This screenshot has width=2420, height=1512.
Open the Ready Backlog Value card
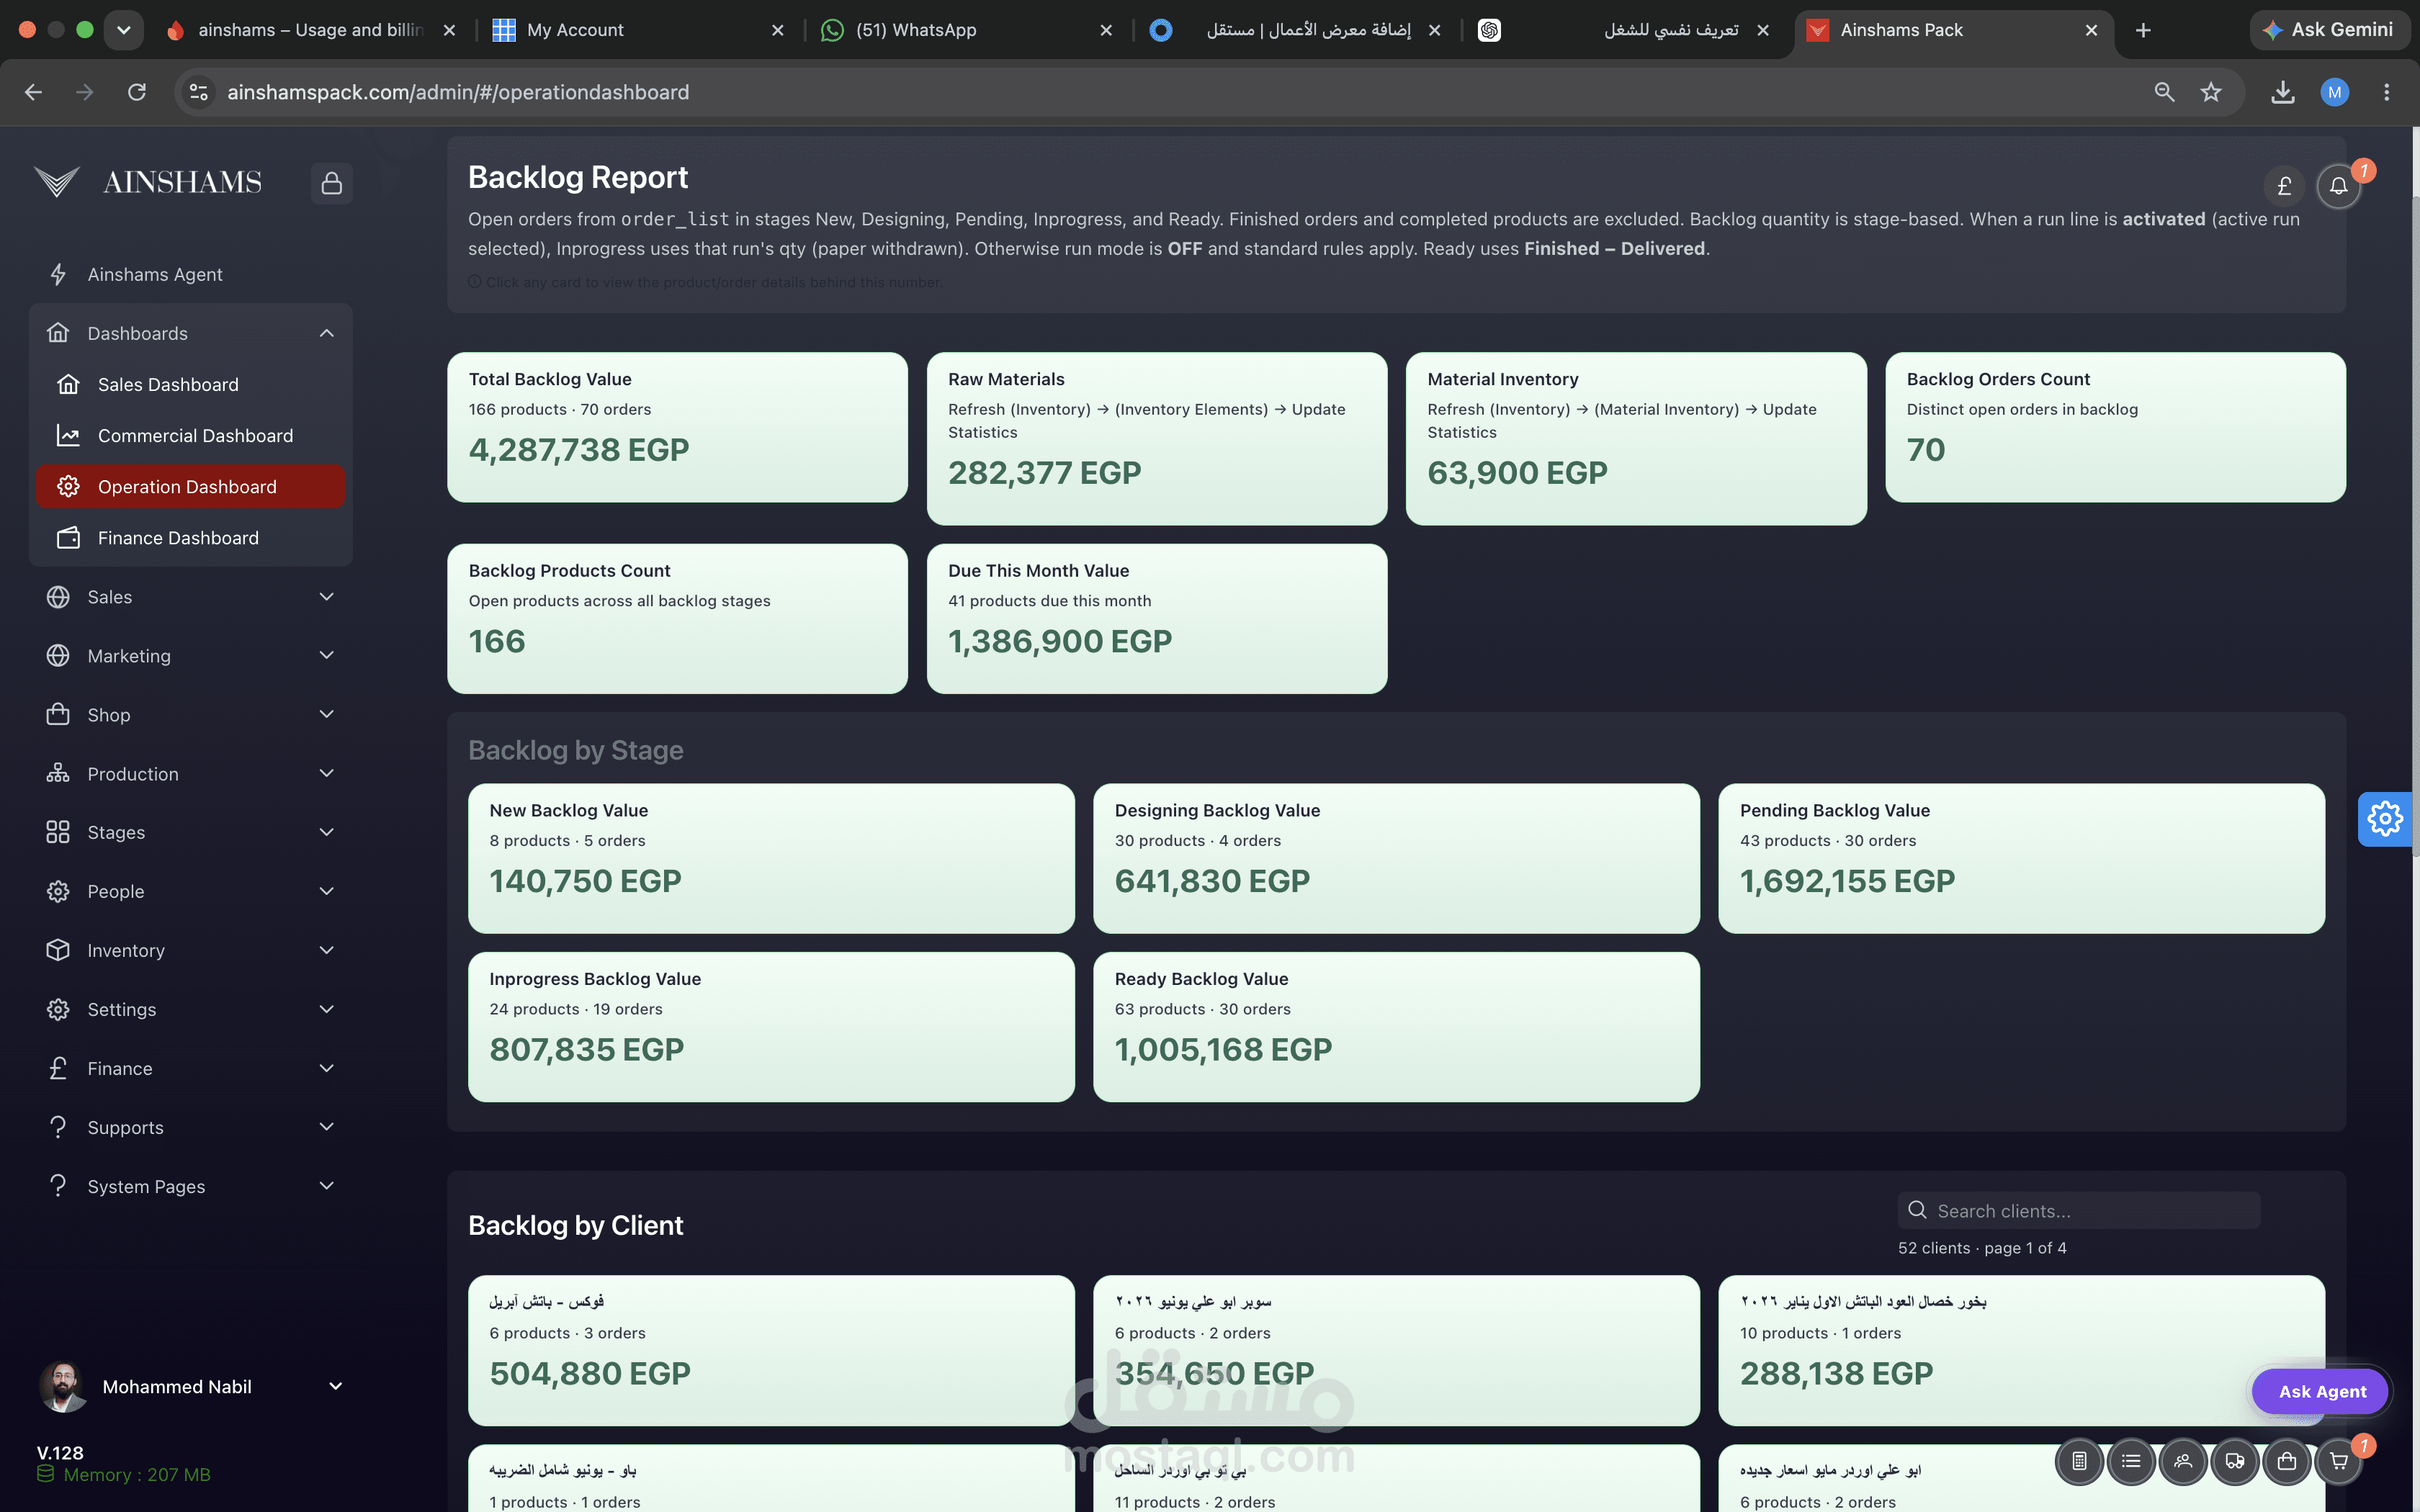pos(1396,1027)
